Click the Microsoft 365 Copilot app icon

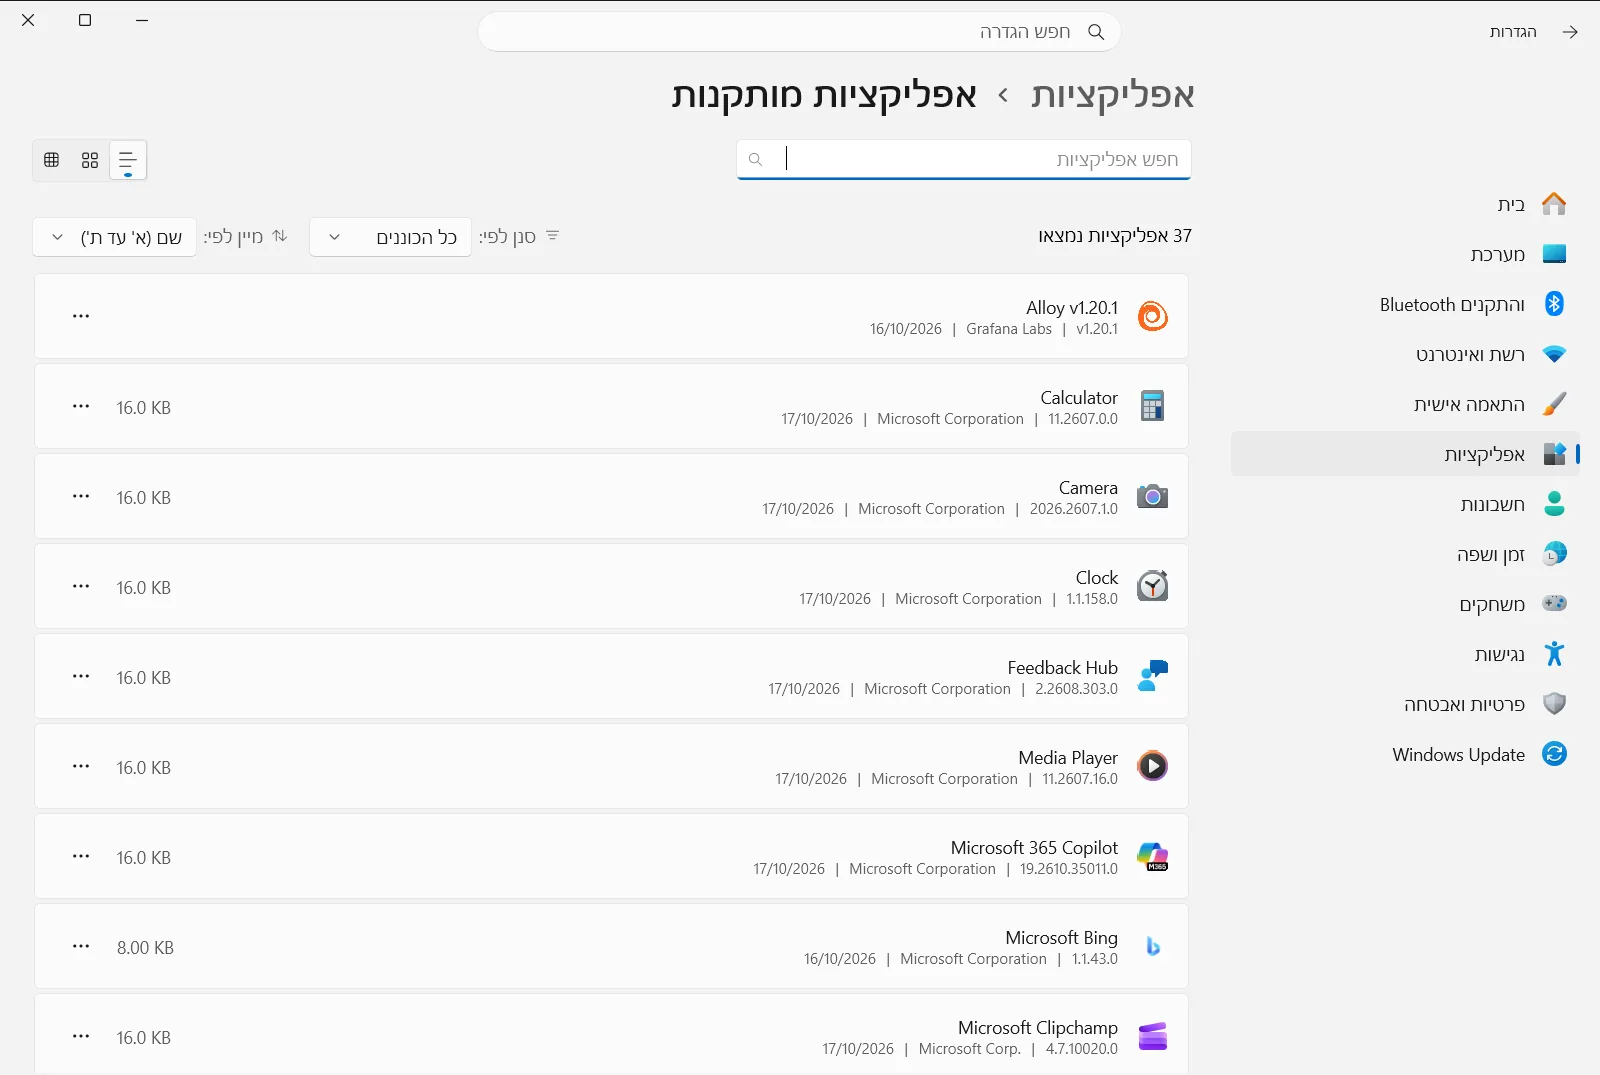click(x=1153, y=856)
